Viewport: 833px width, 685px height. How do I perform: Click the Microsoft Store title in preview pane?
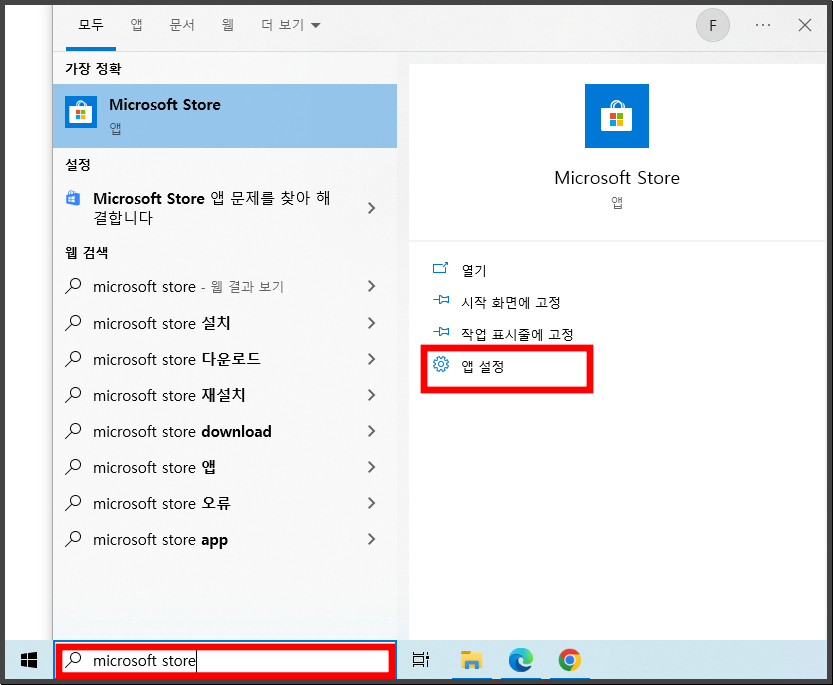617,177
